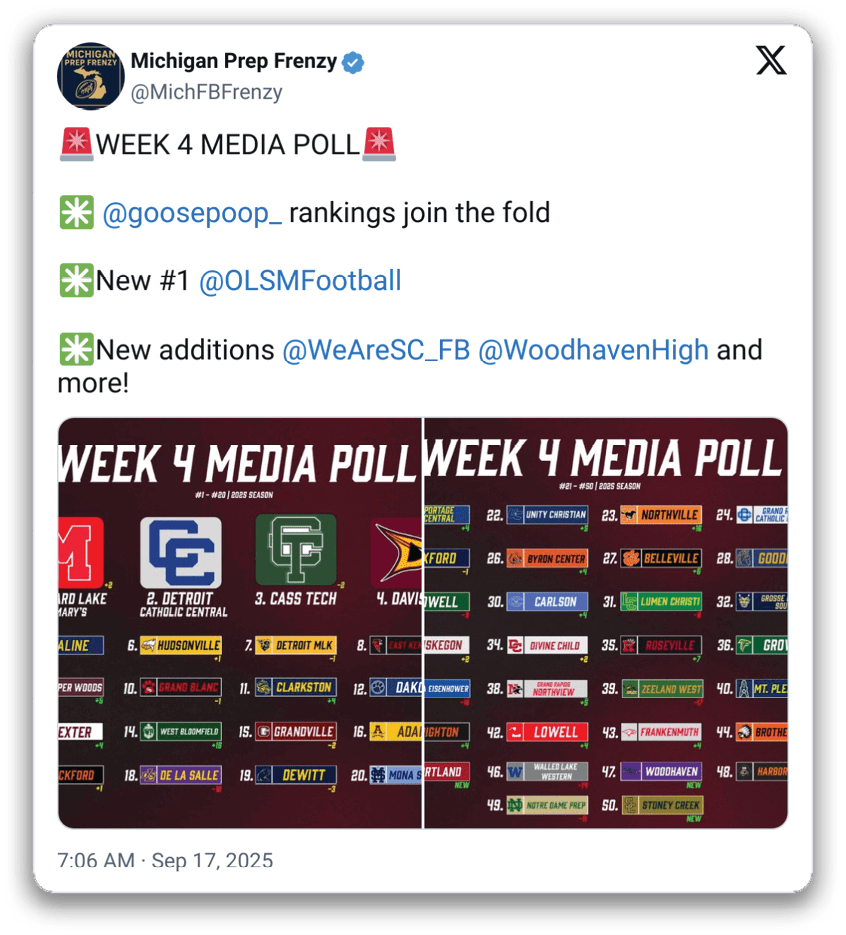Screen dimensions: 846x935
Task: Visit the @WoodhavenHigh mention link
Action: point(593,350)
